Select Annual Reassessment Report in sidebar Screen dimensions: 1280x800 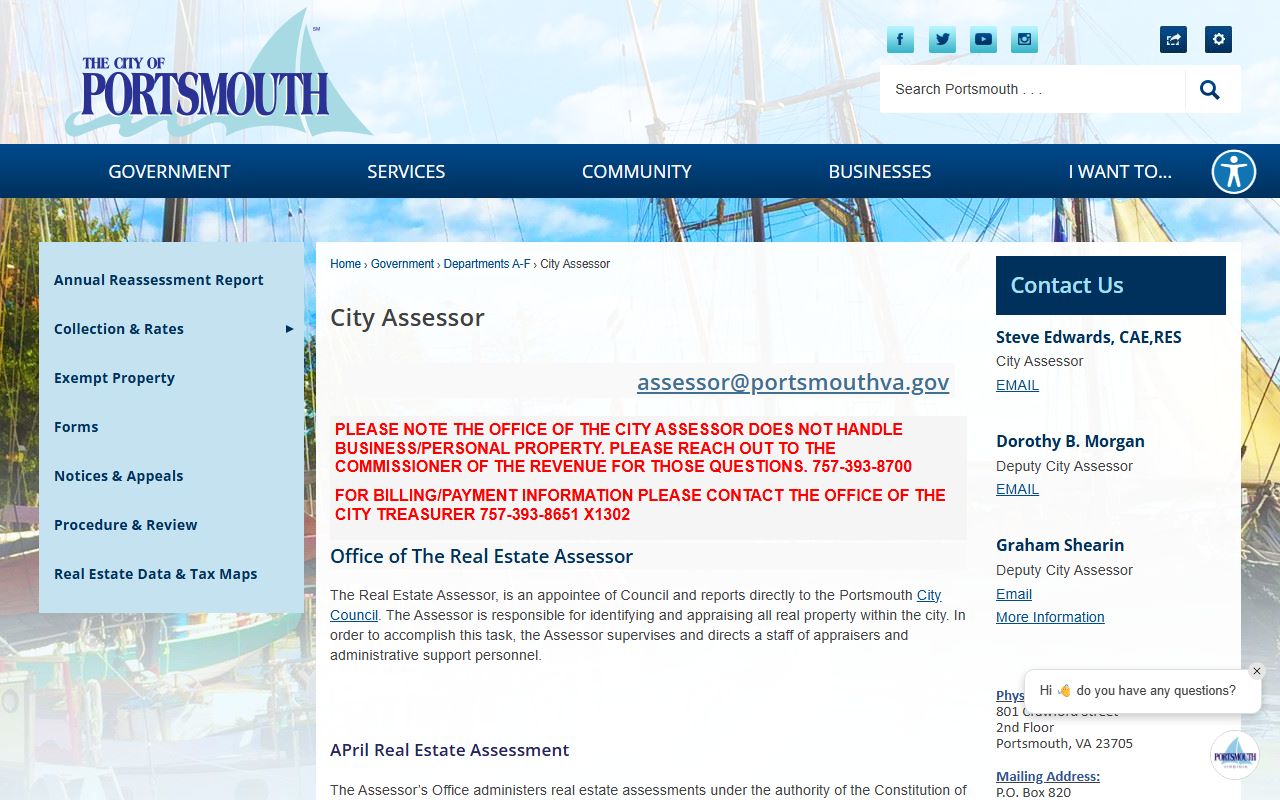(159, 280)
